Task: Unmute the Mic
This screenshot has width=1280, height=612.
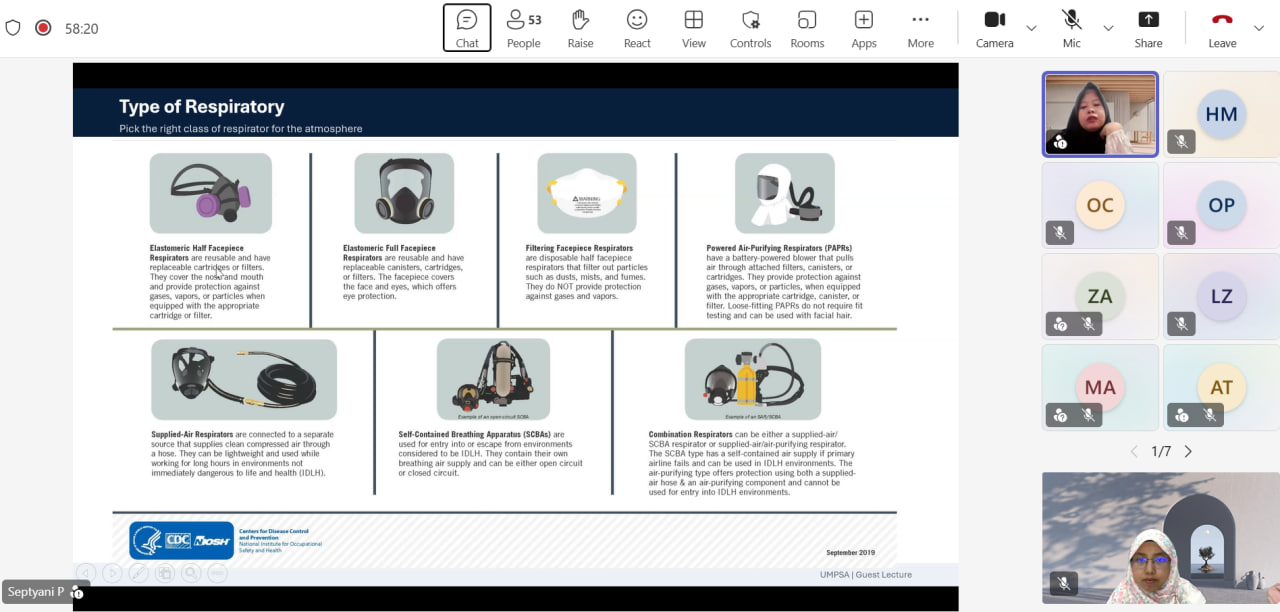Action: point(1071,28)
